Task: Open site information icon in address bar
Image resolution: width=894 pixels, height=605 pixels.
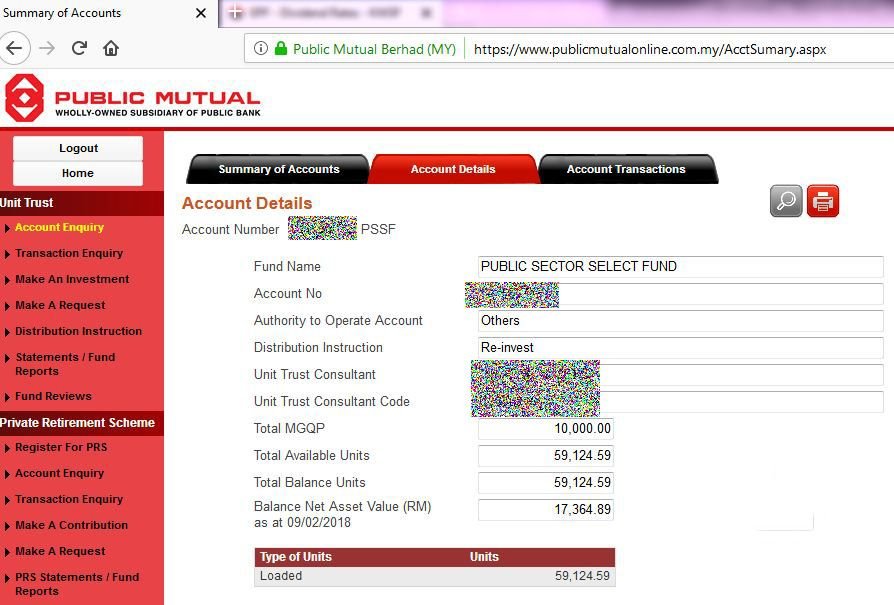Action: (x=261, y=48)
